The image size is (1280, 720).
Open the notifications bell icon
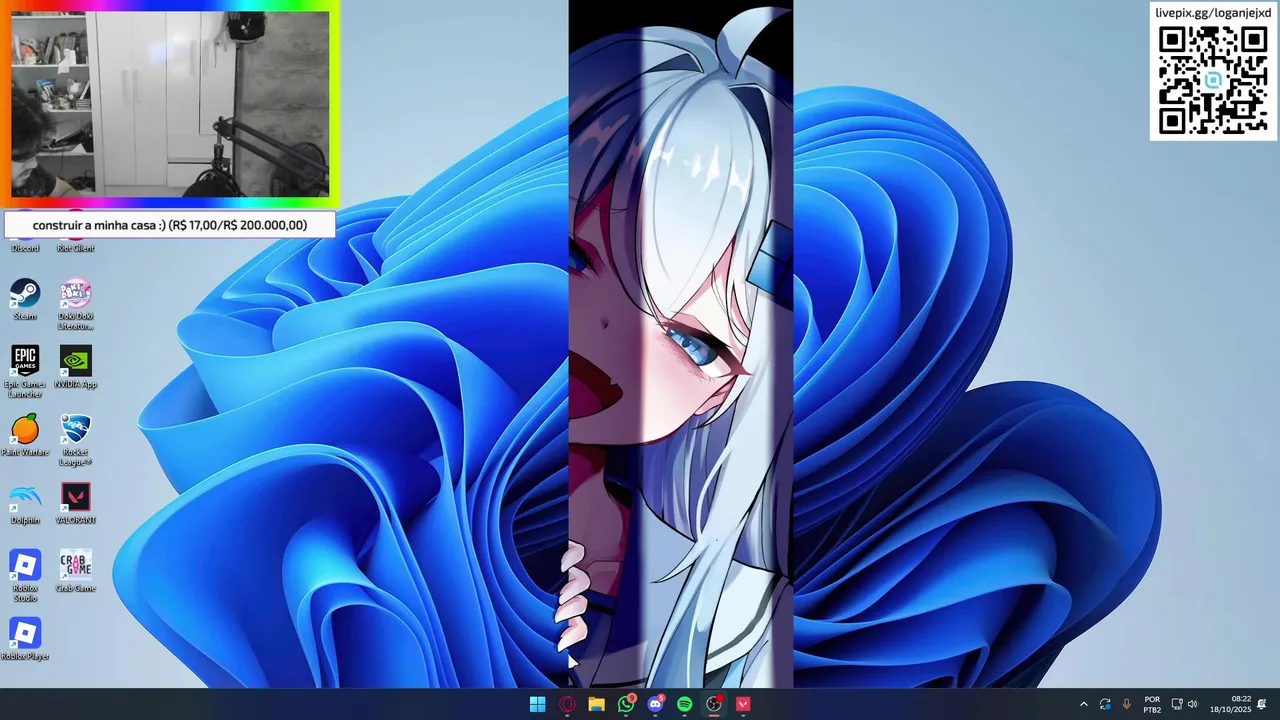1262,704
